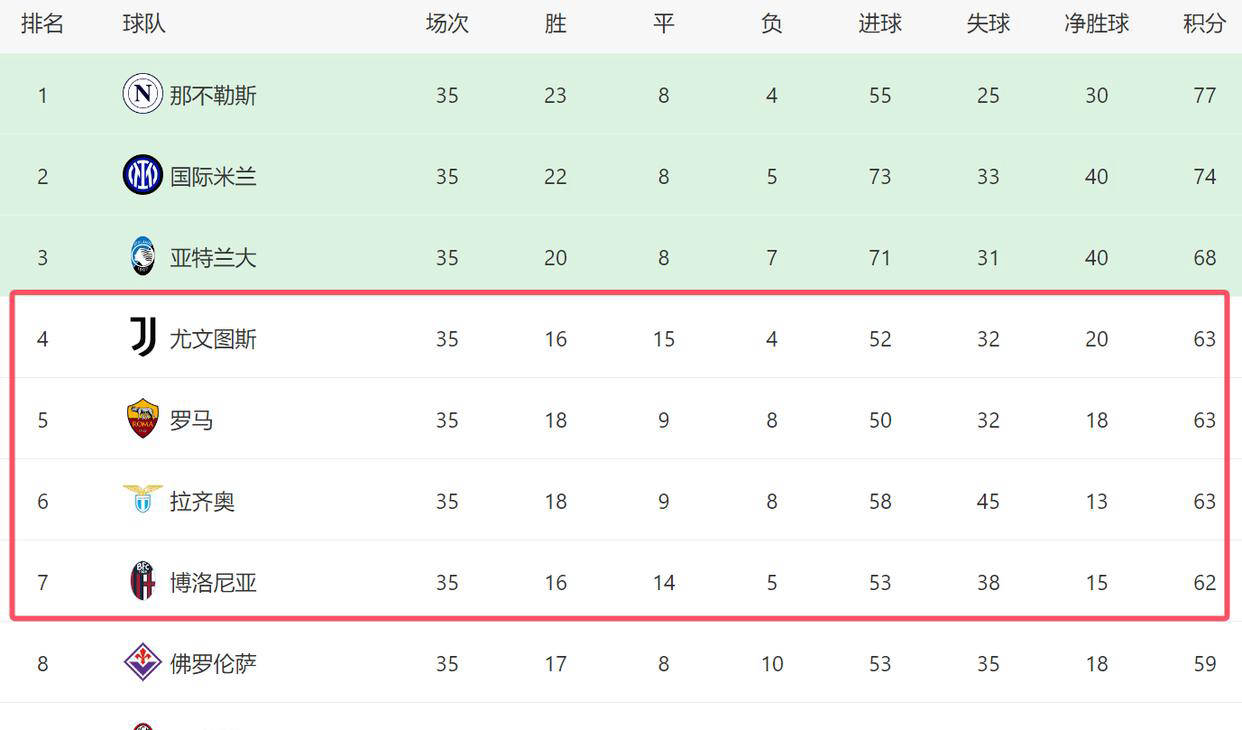
Task: Click the 拉齐奥 team name
Action: point(202,501)
